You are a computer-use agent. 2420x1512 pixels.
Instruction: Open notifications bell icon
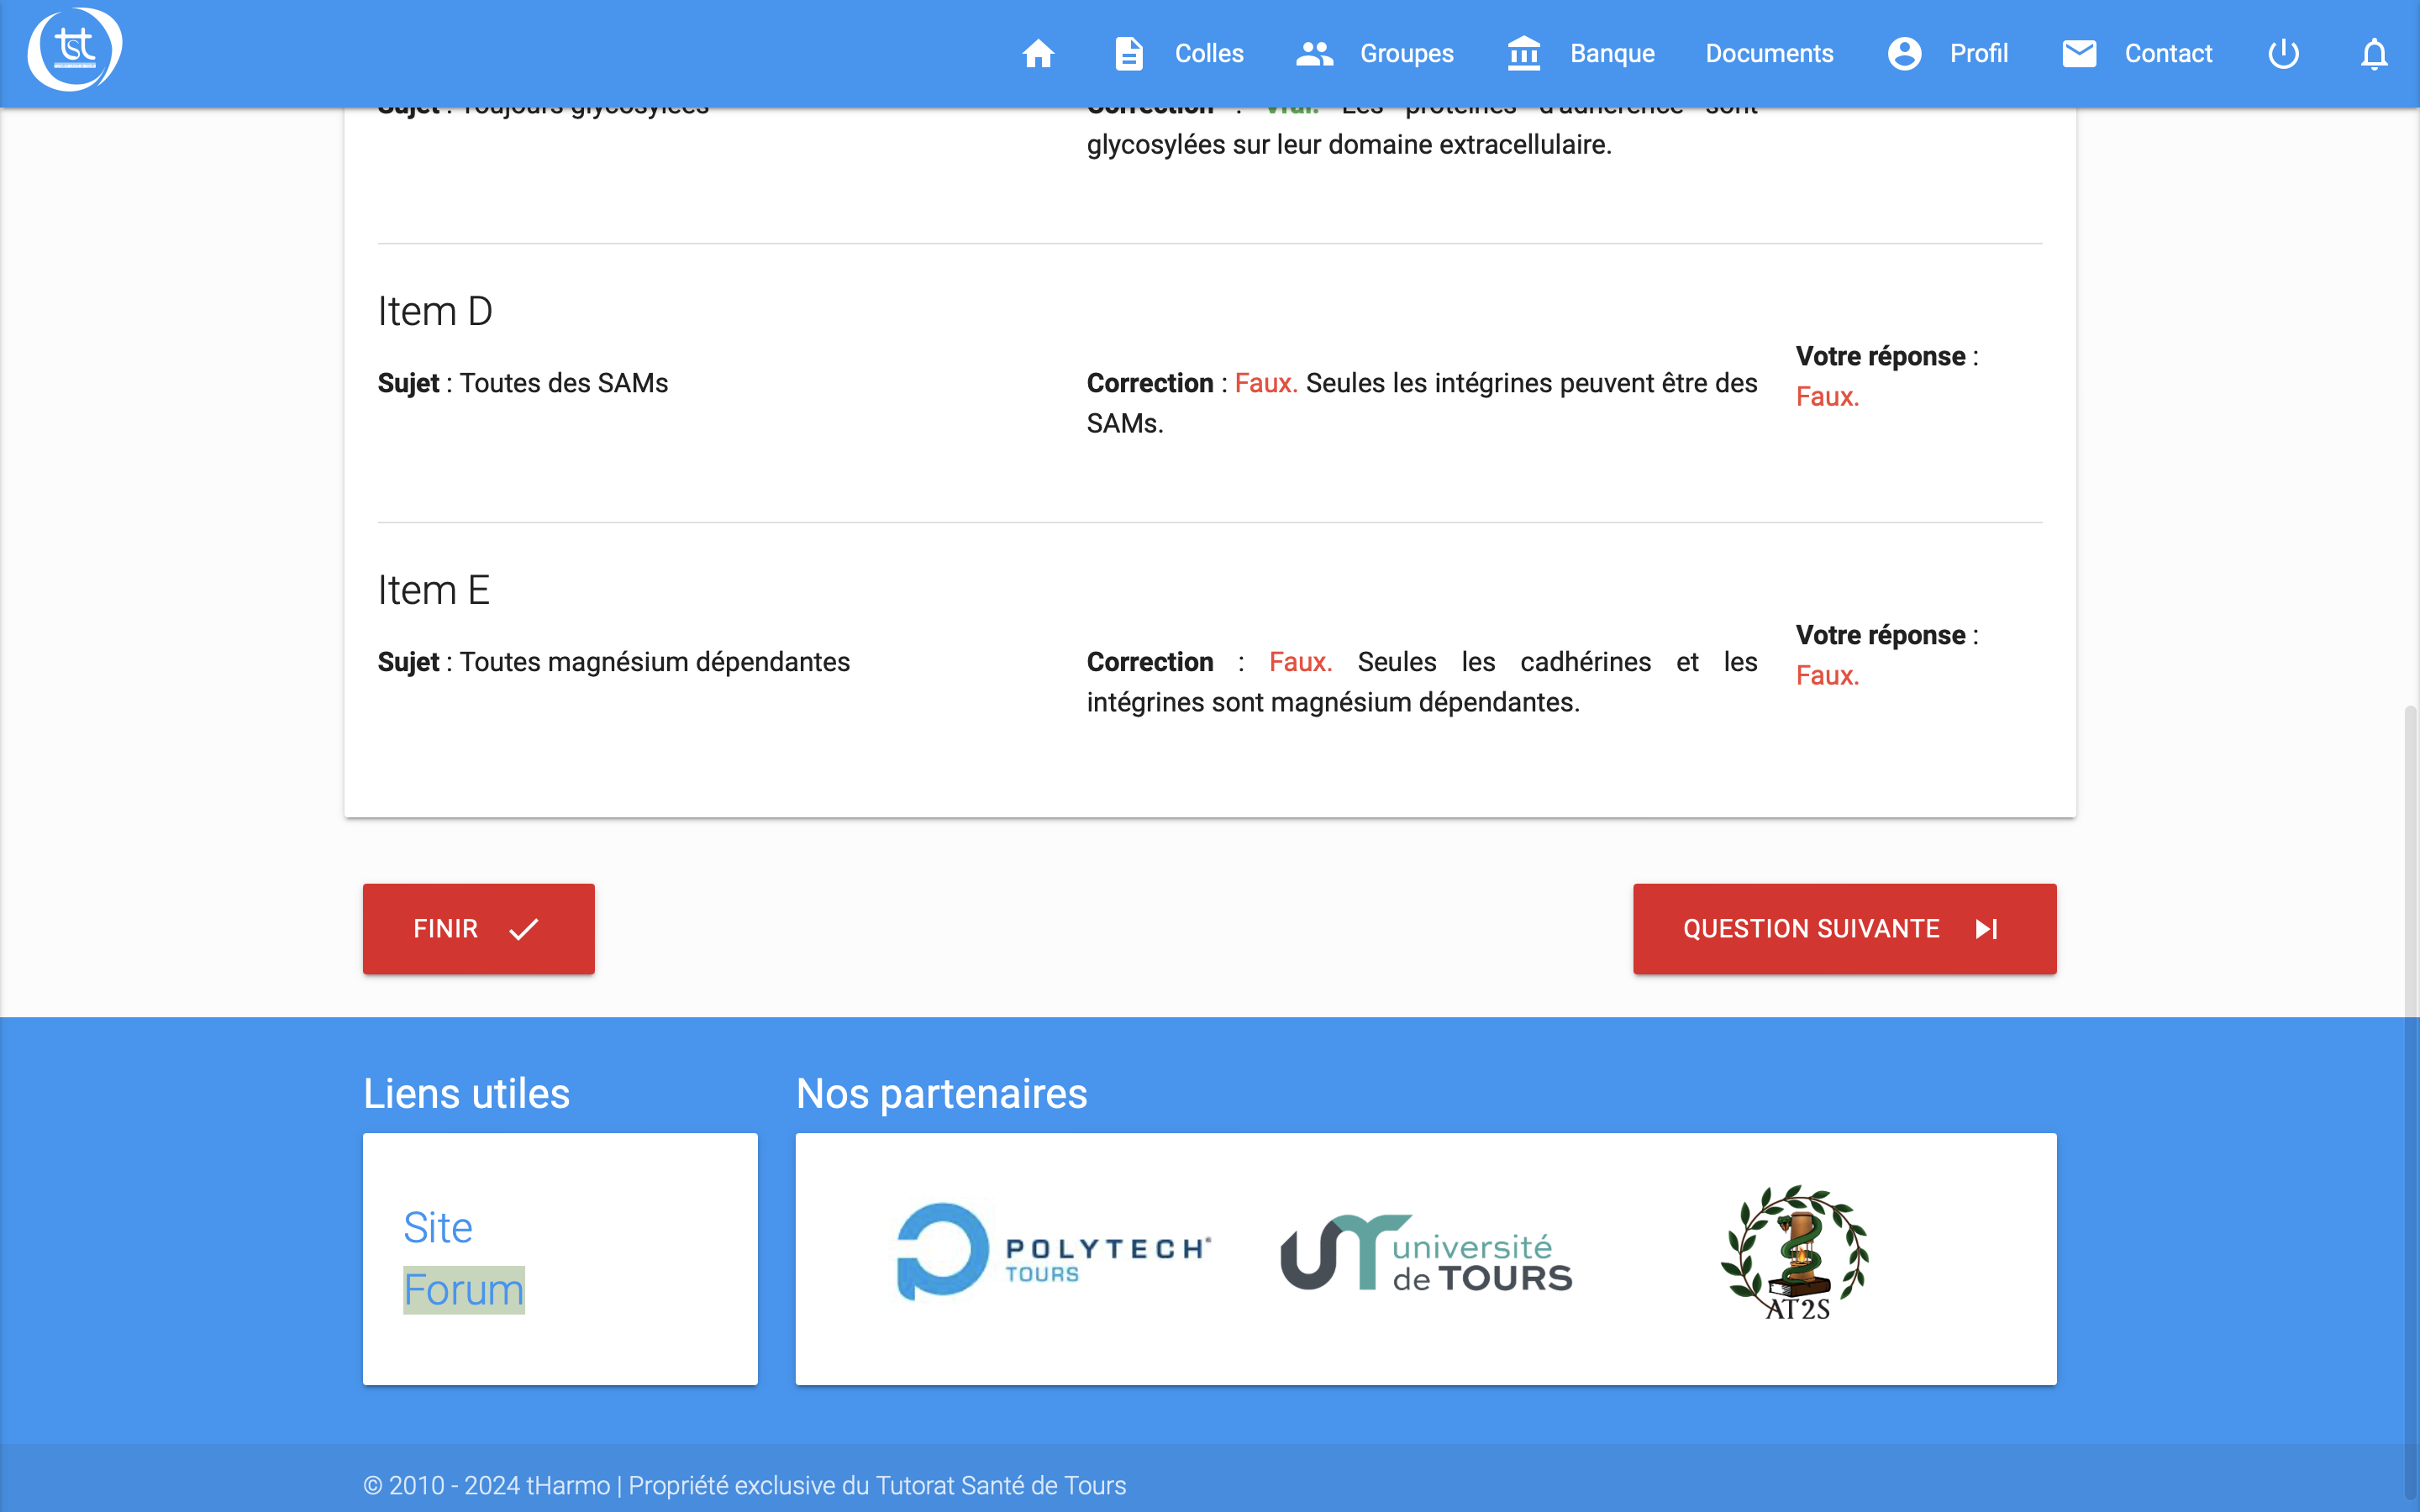[x=2374, y=54]
